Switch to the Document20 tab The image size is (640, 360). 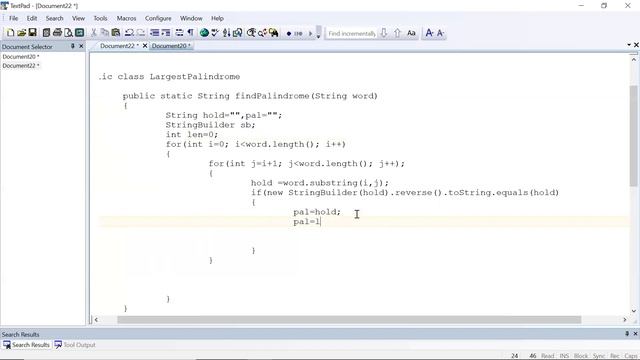coord(171,46)
